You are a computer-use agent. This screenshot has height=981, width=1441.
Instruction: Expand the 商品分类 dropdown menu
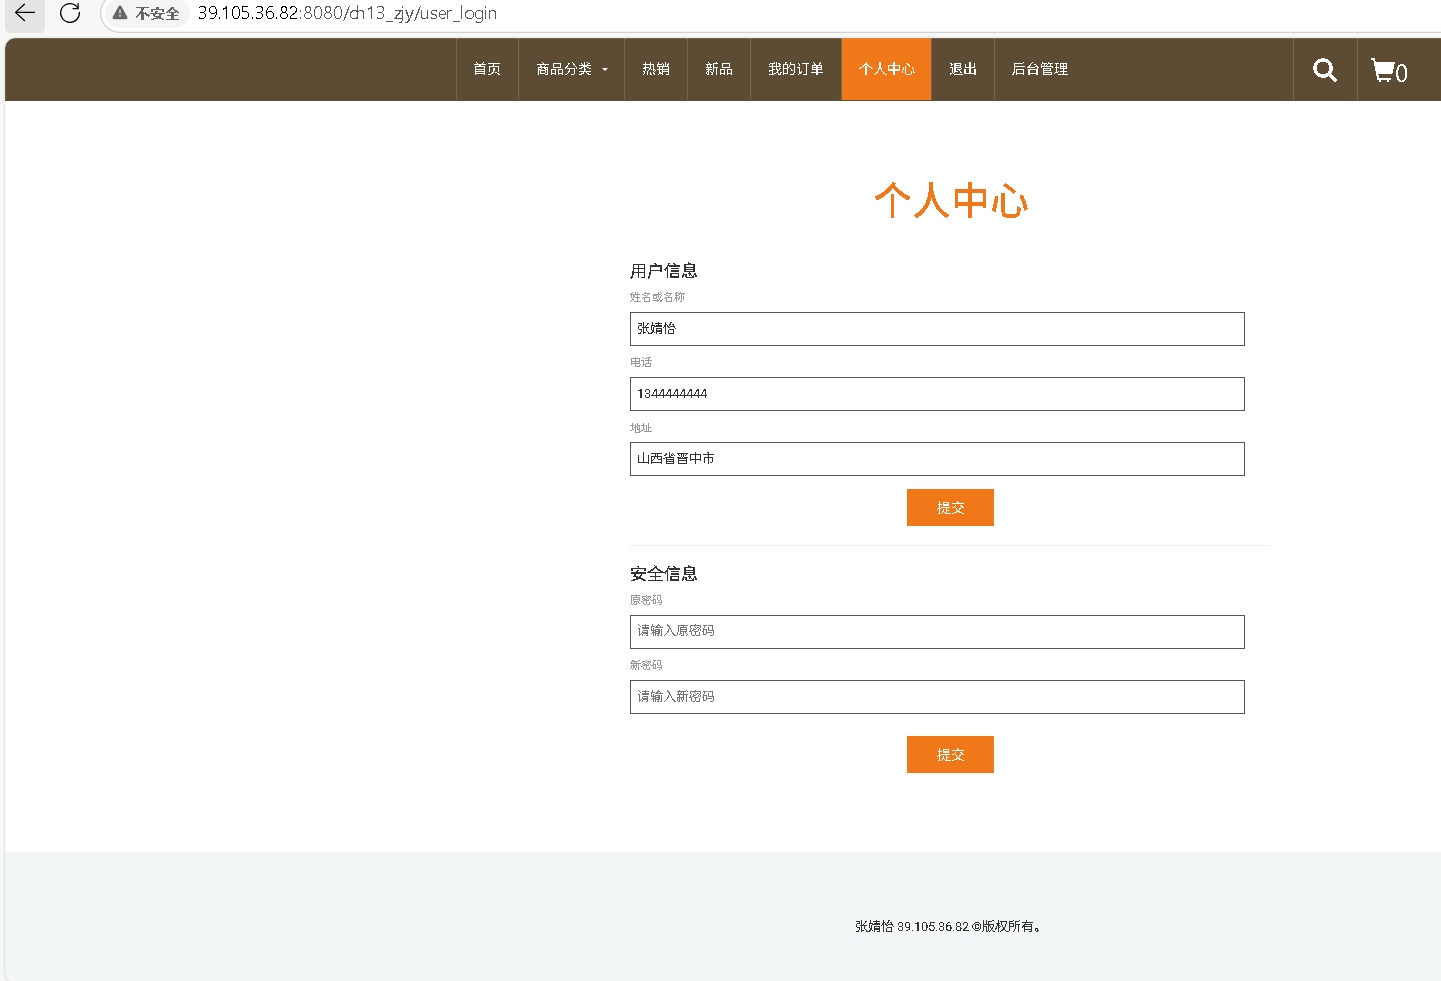[571, 69]
